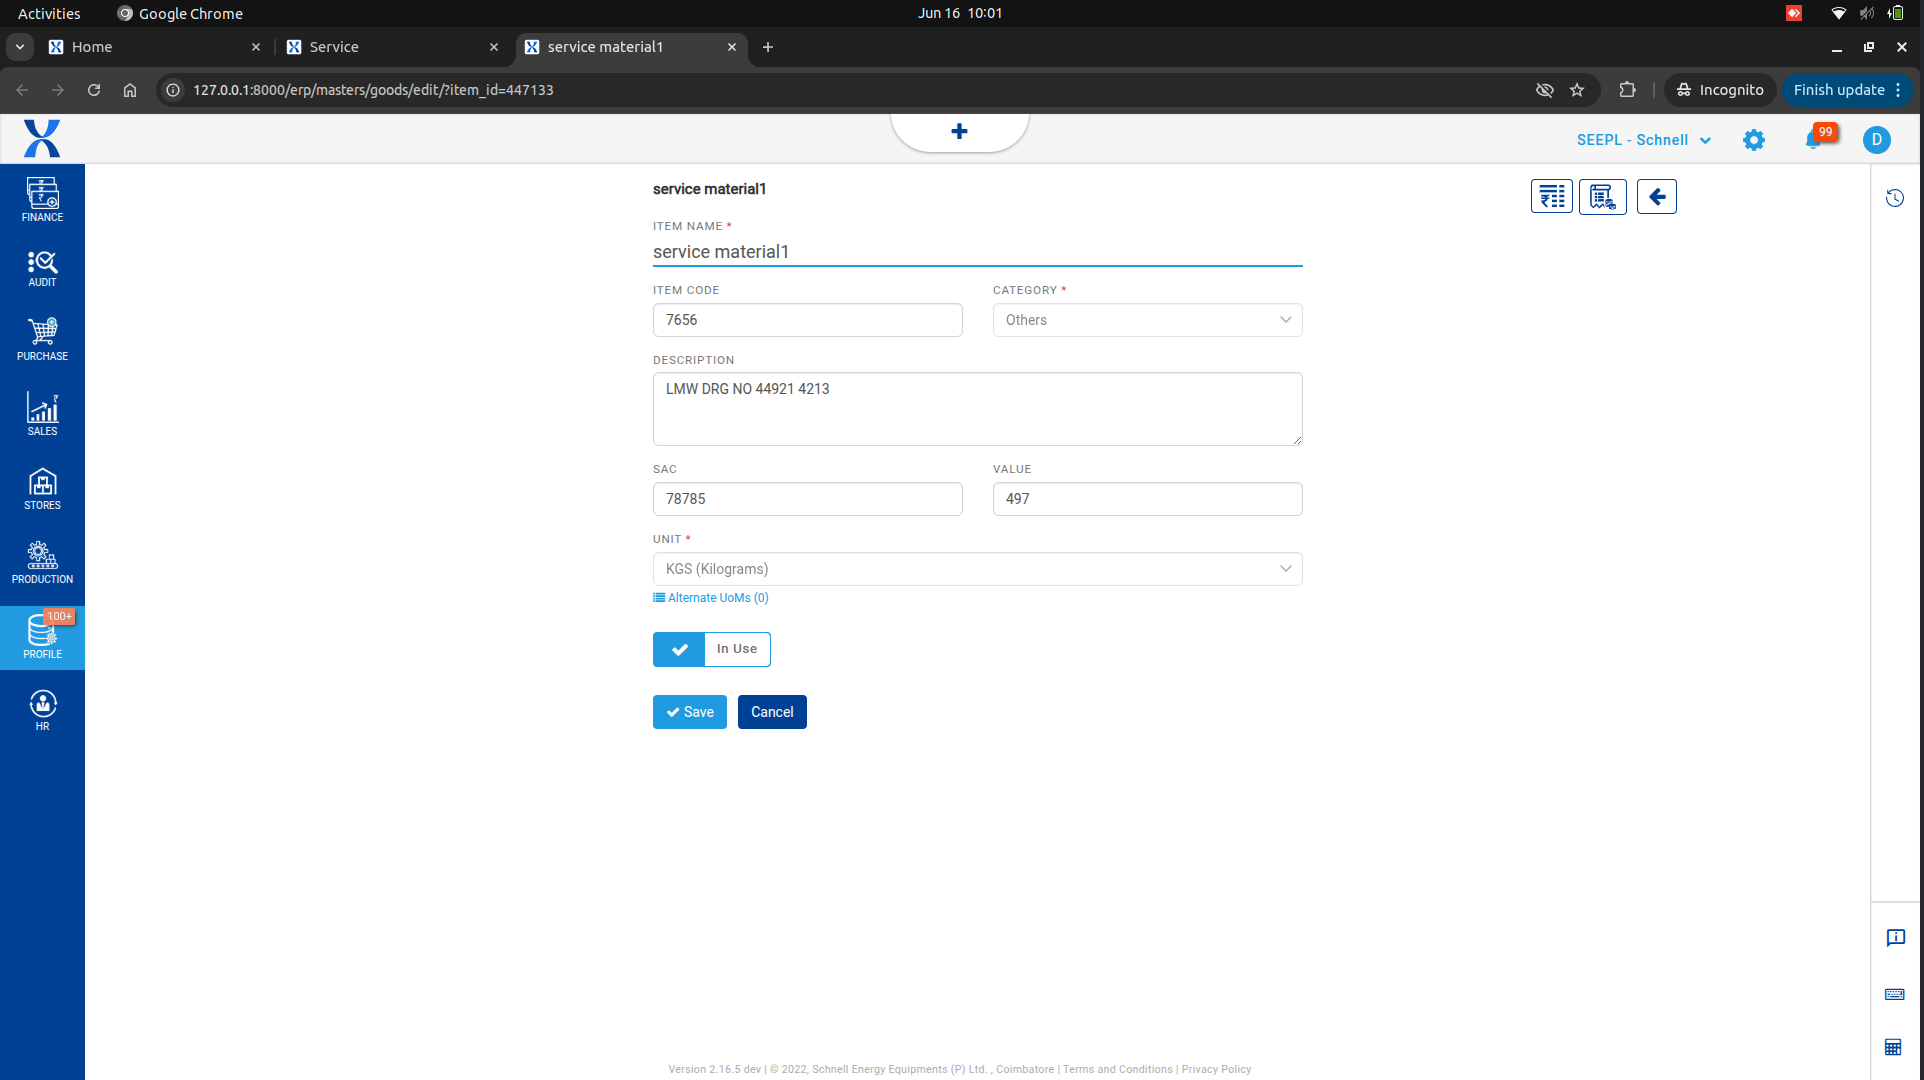The image size is (1924, 1080).
Task: Open the Profile module
Action: 42,637
